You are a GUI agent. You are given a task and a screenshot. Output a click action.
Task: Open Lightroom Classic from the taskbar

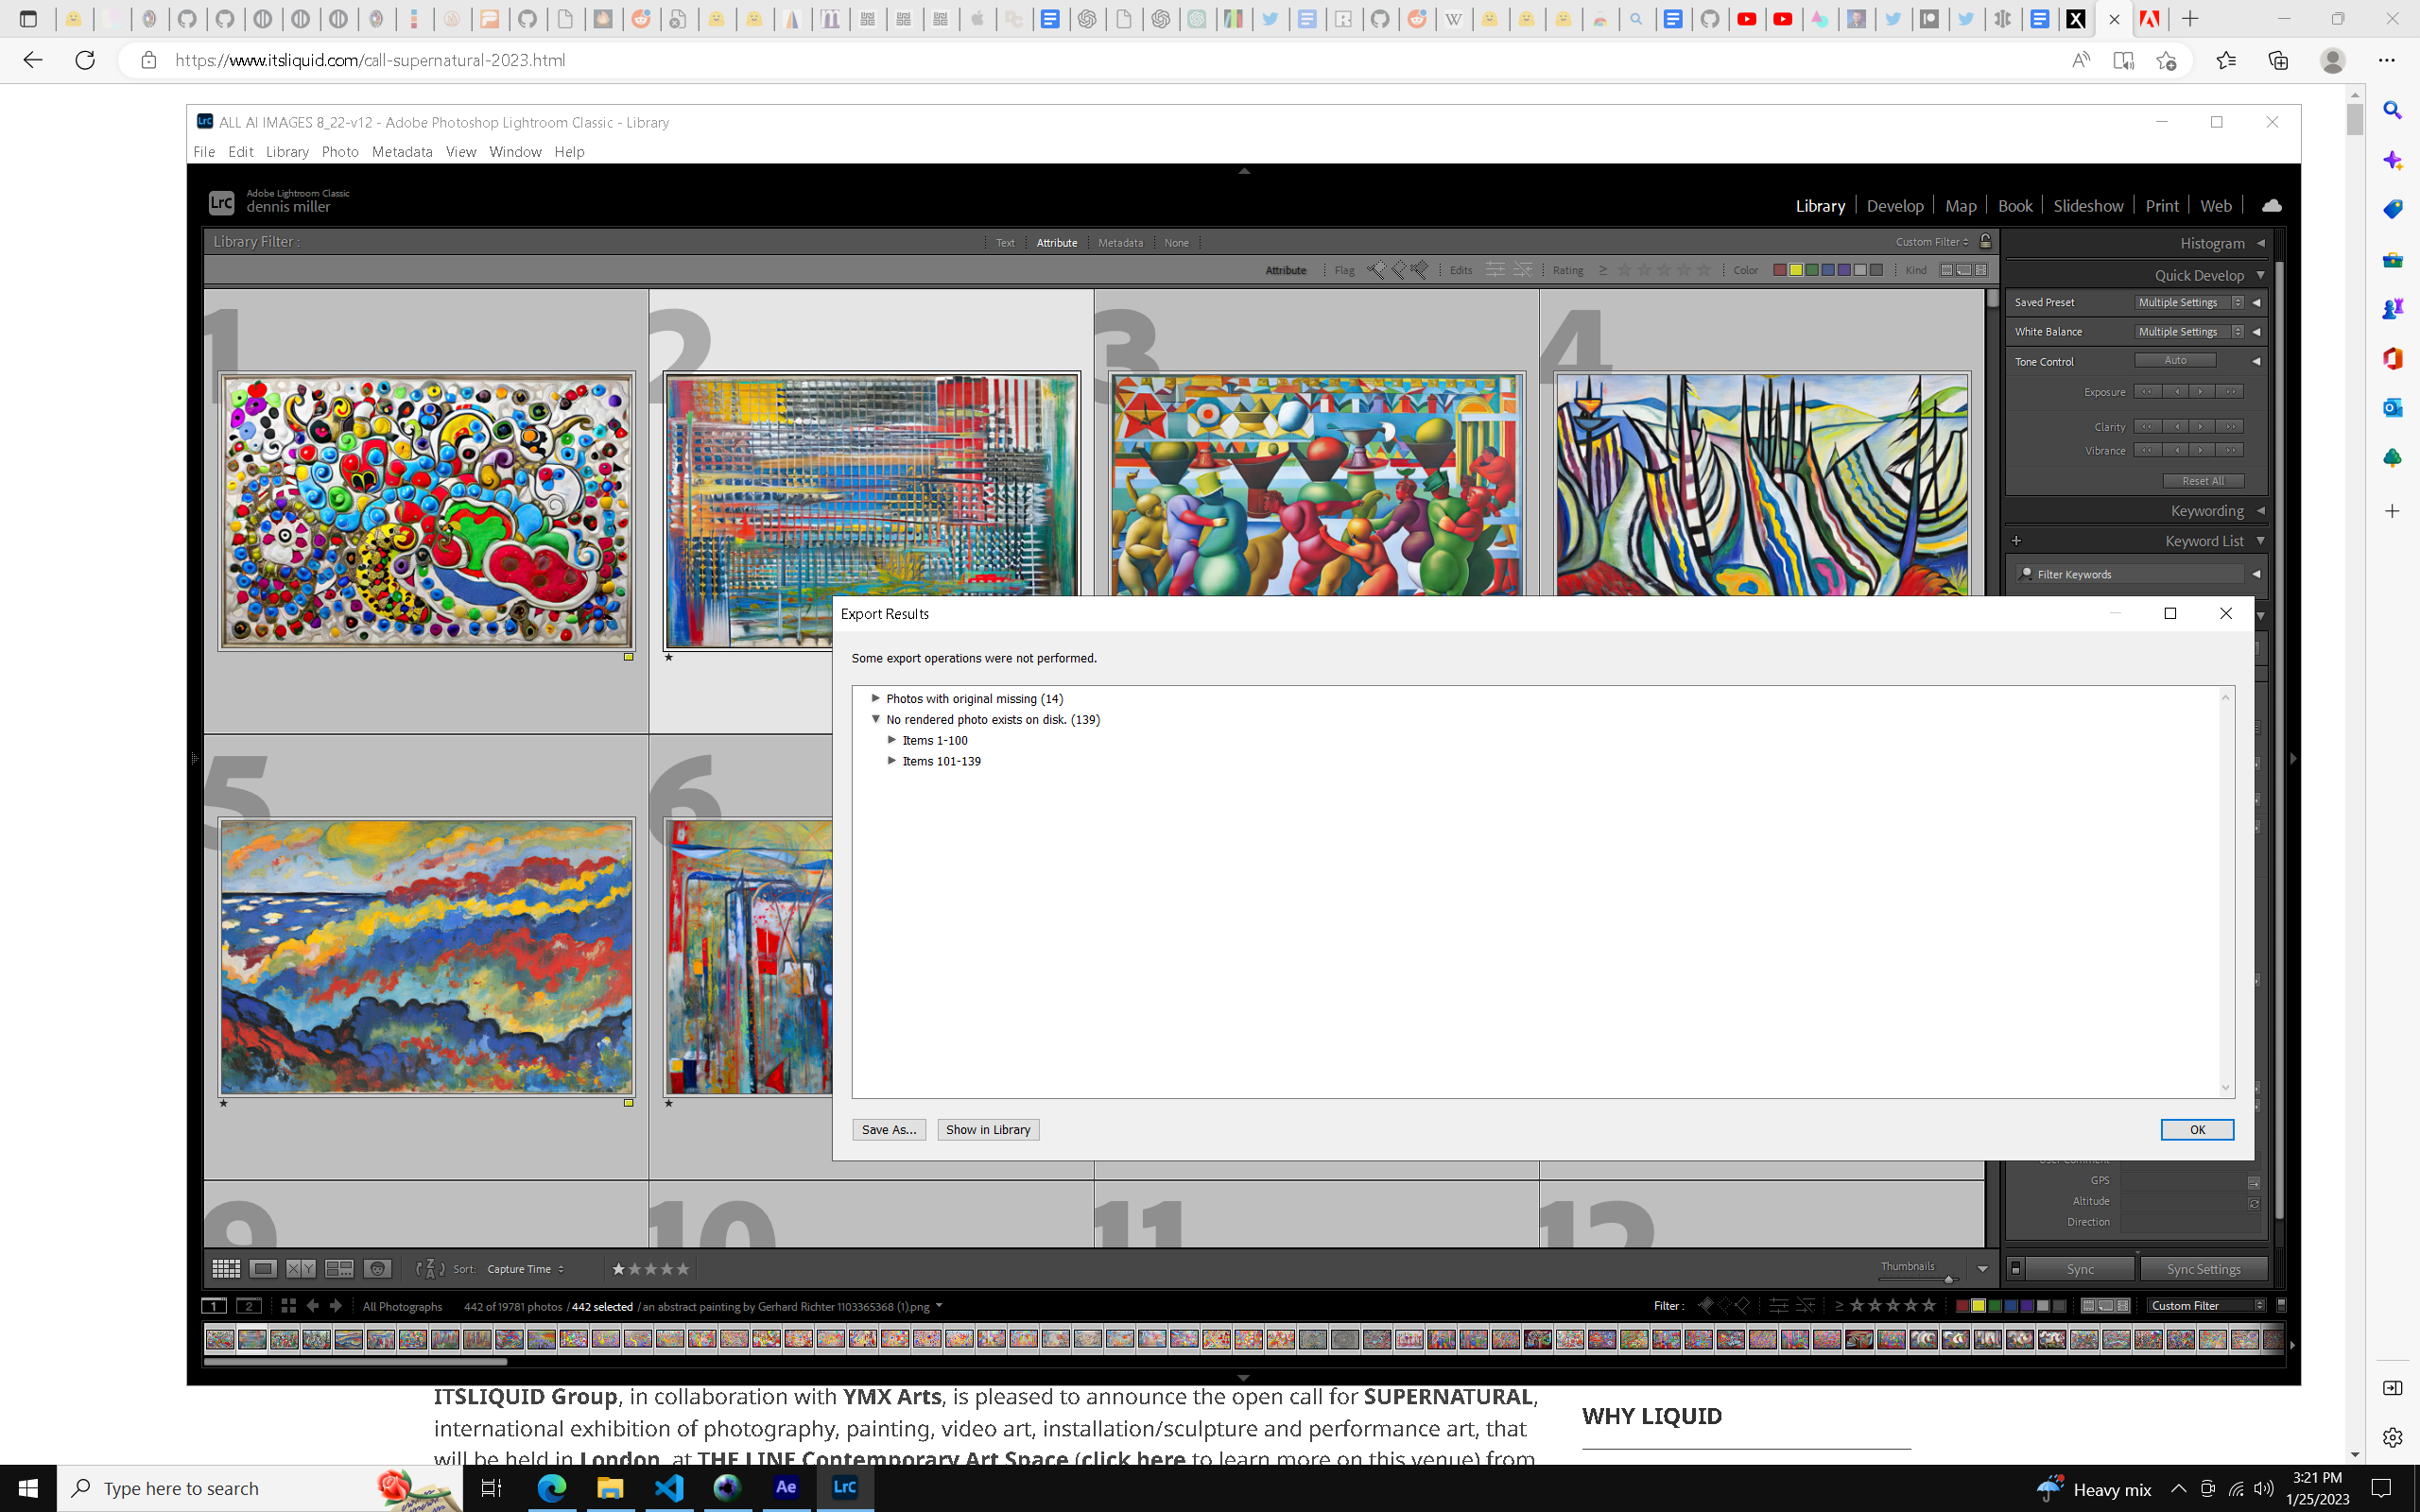(x=845, y=1488)
